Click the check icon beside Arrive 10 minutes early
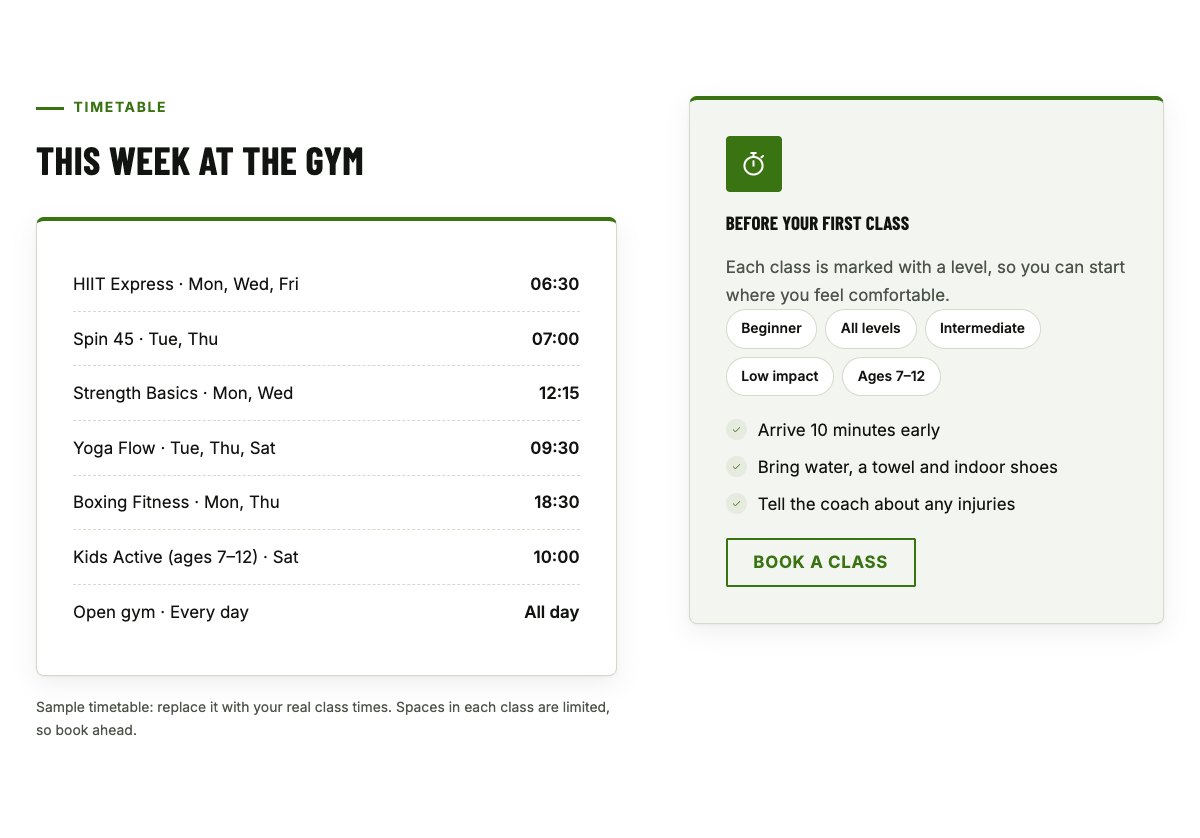 tap(737, 430)
